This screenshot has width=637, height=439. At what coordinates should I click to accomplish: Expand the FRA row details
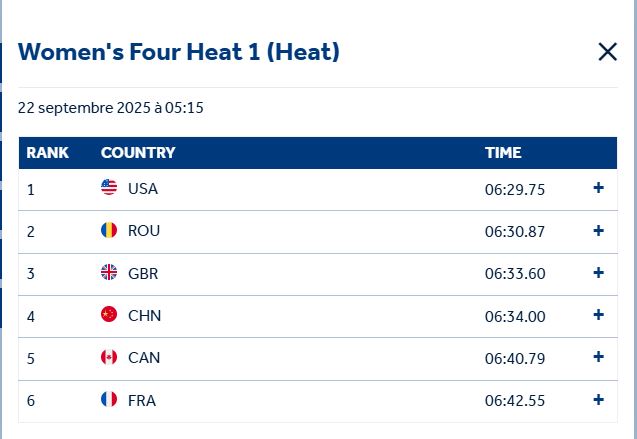[x=598, y=400]
